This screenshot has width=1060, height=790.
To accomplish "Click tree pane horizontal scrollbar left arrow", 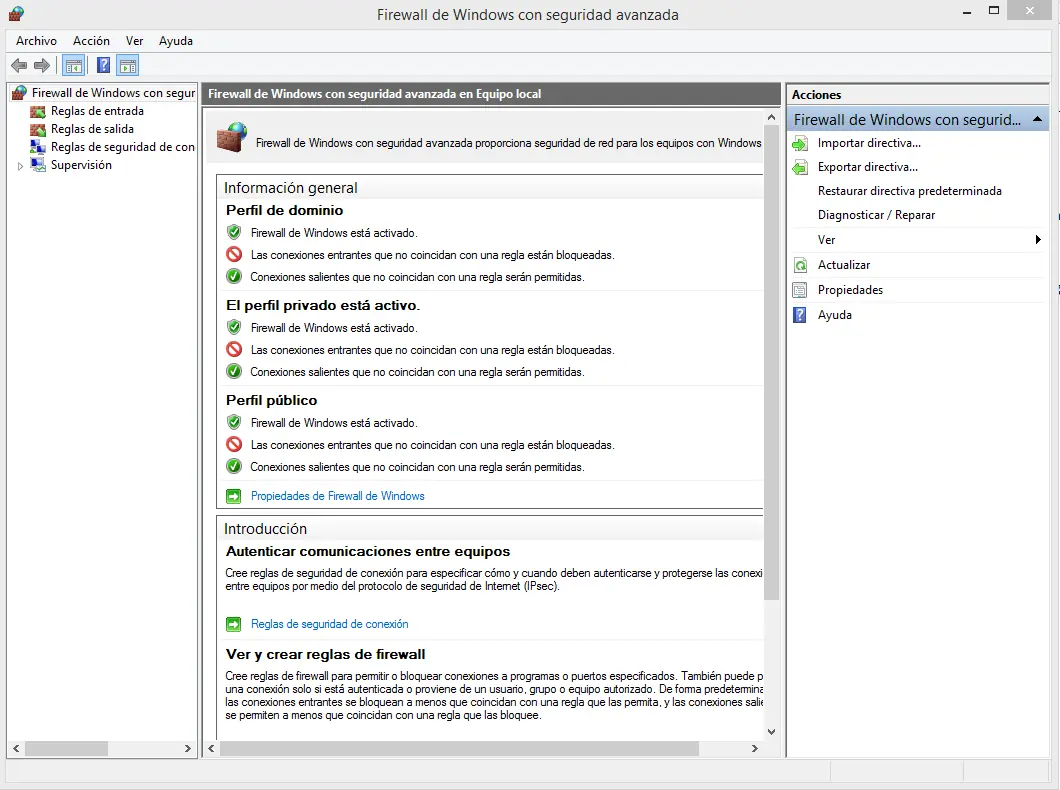I will pos(16,749).
